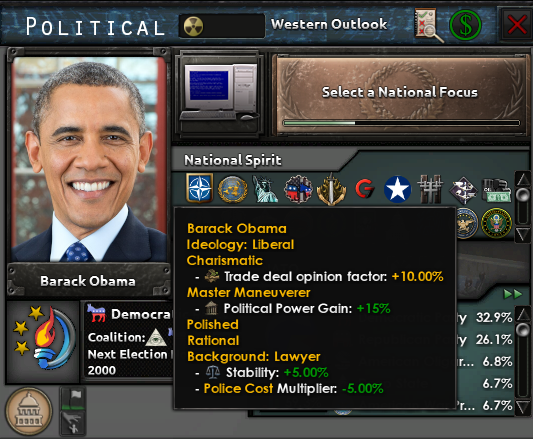The height and width of the screenshot is (439, 533).
Task: Open the green dollar sign finance button
Action: [x=465, y=25]
